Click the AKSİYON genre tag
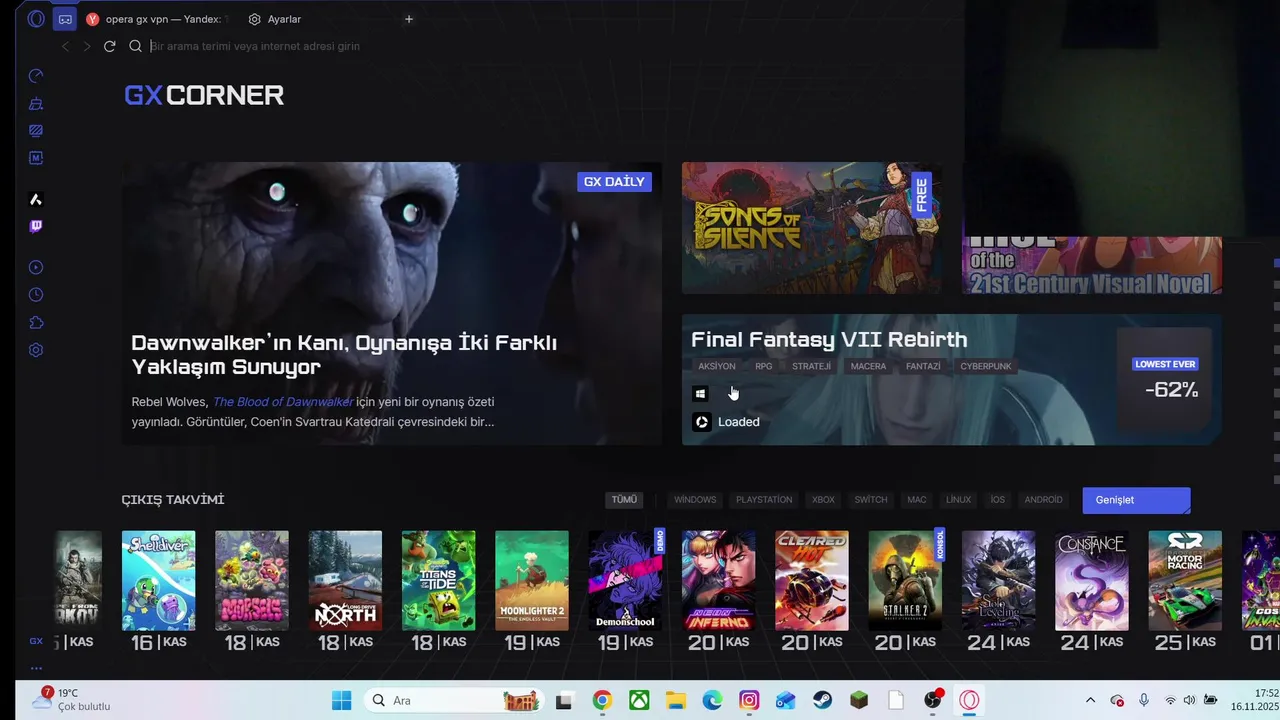1280x720 pixels. [x=717, y=366]
